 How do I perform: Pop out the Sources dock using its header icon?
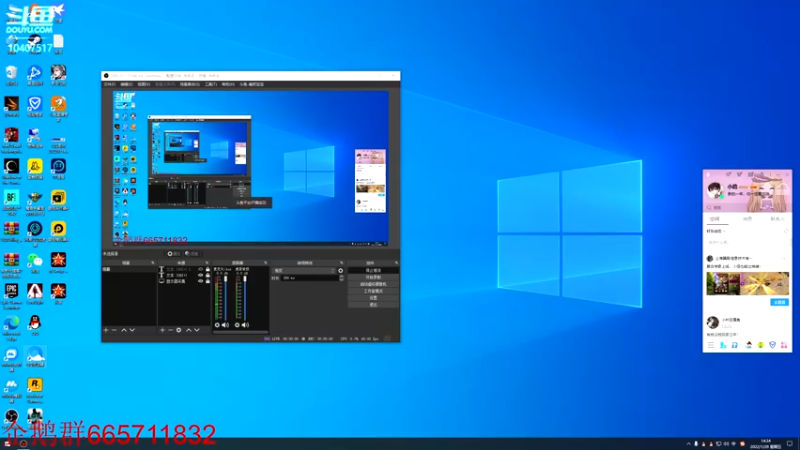click(207, 263)
